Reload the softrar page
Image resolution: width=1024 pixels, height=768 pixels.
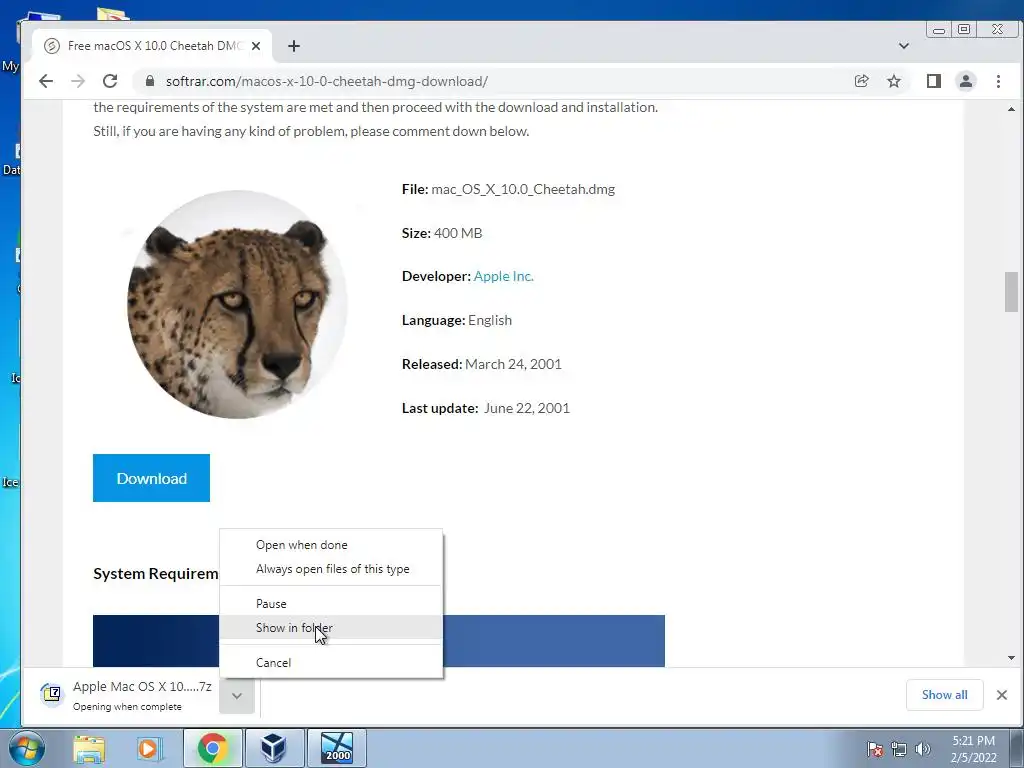click(110, 81)
